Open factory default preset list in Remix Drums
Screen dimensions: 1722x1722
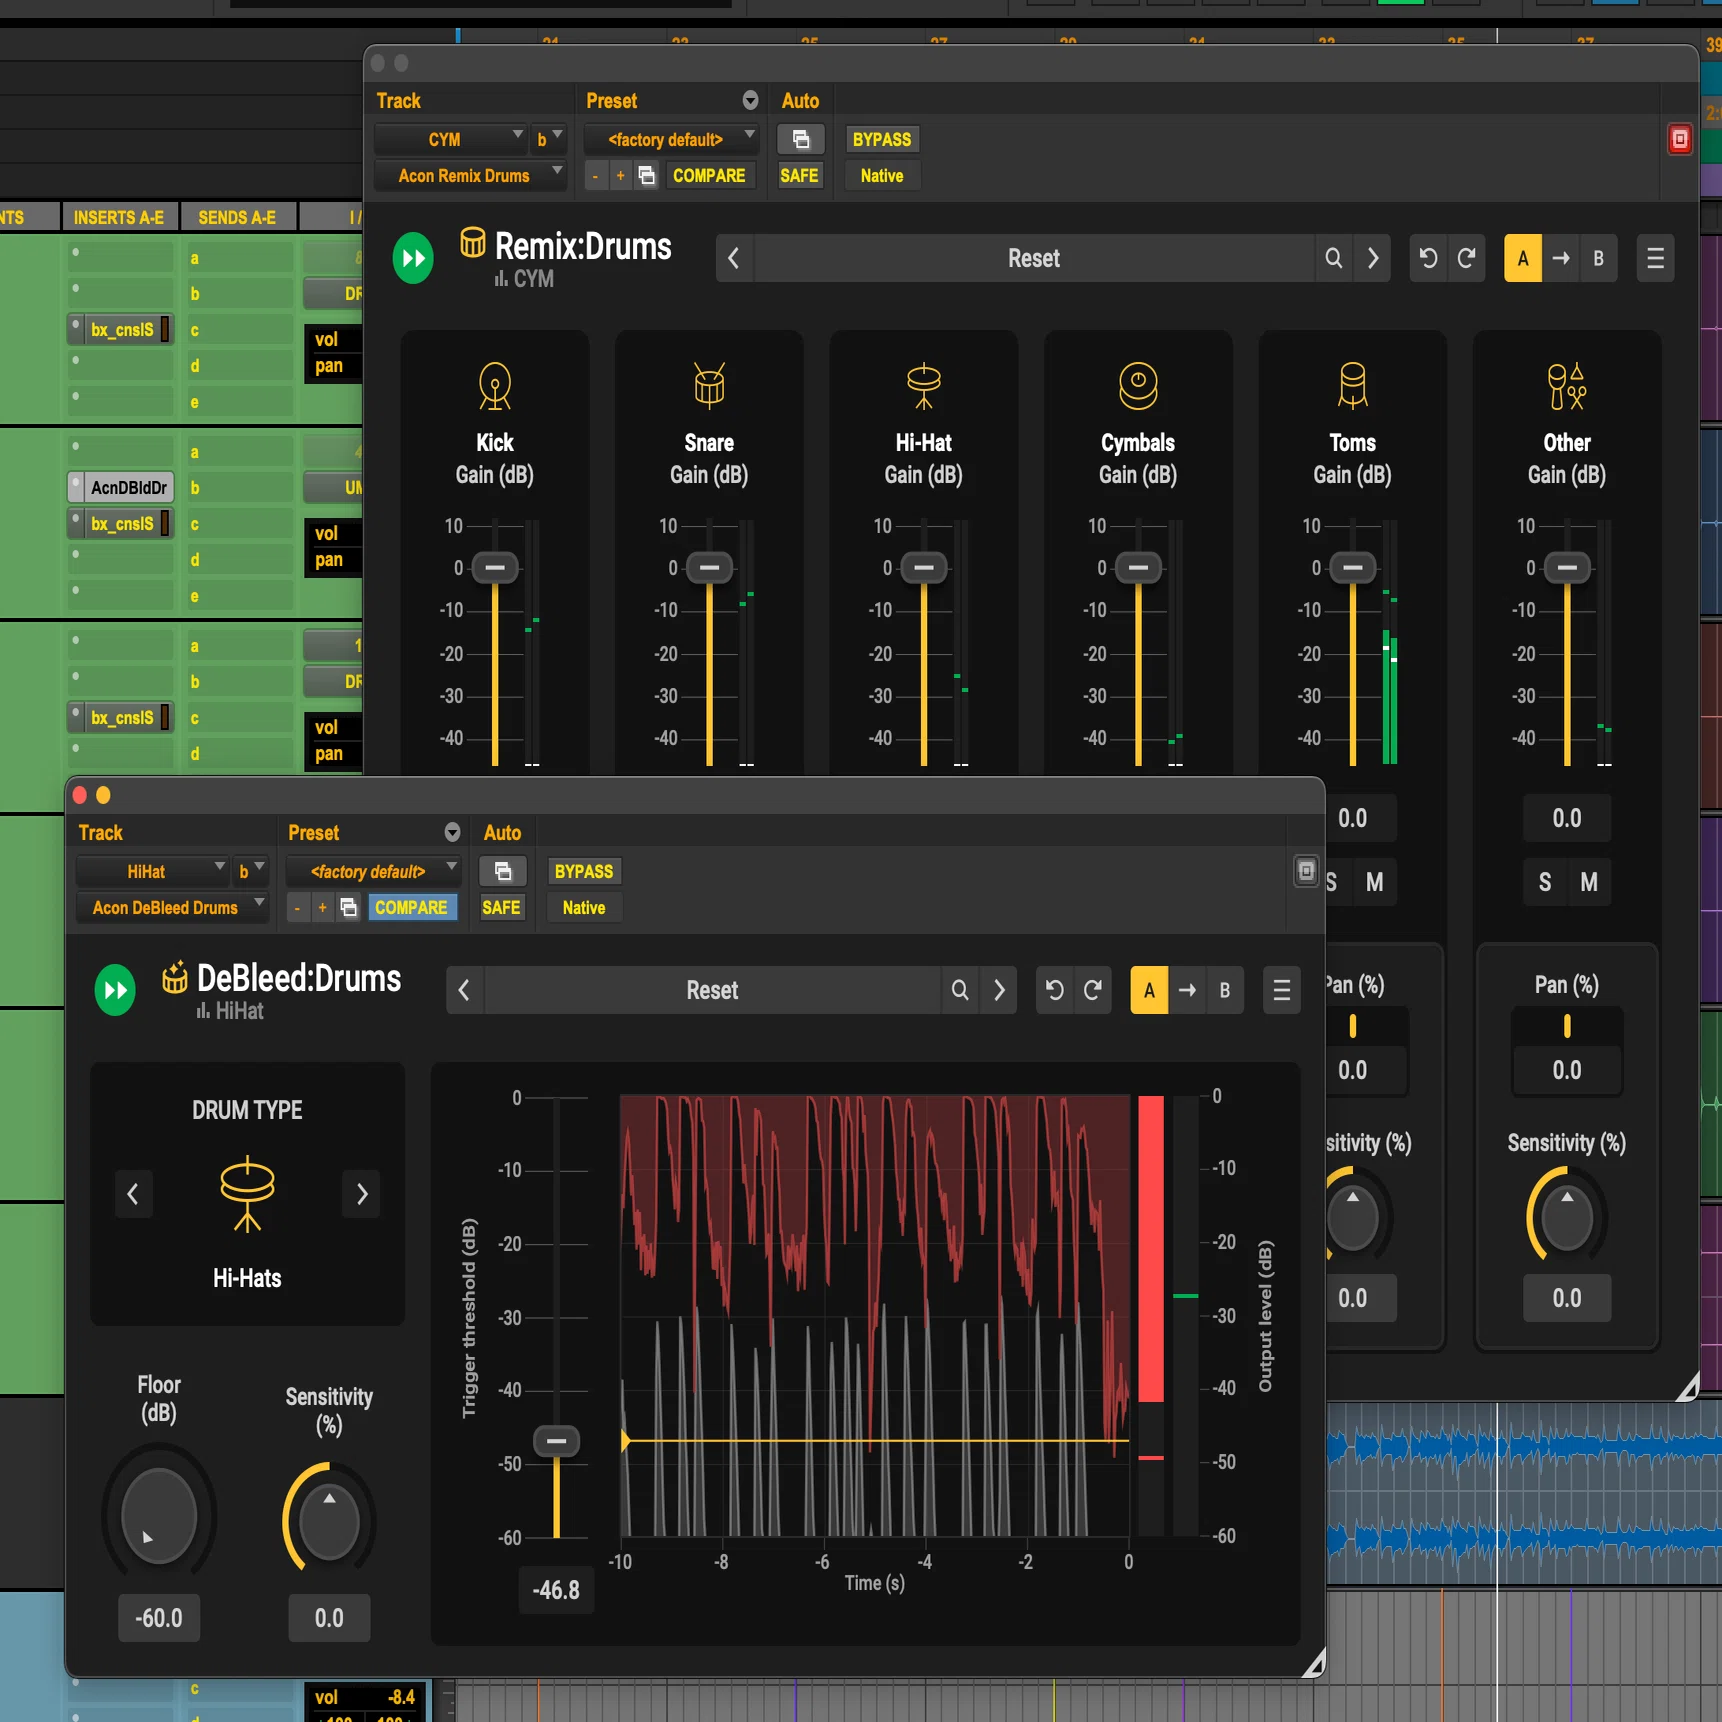coord(671,139)
